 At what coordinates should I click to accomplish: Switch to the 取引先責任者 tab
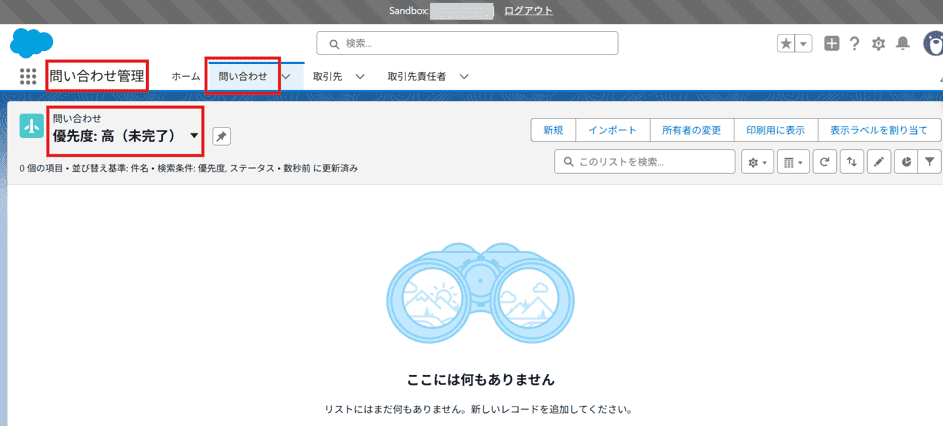tap(417, 77)
